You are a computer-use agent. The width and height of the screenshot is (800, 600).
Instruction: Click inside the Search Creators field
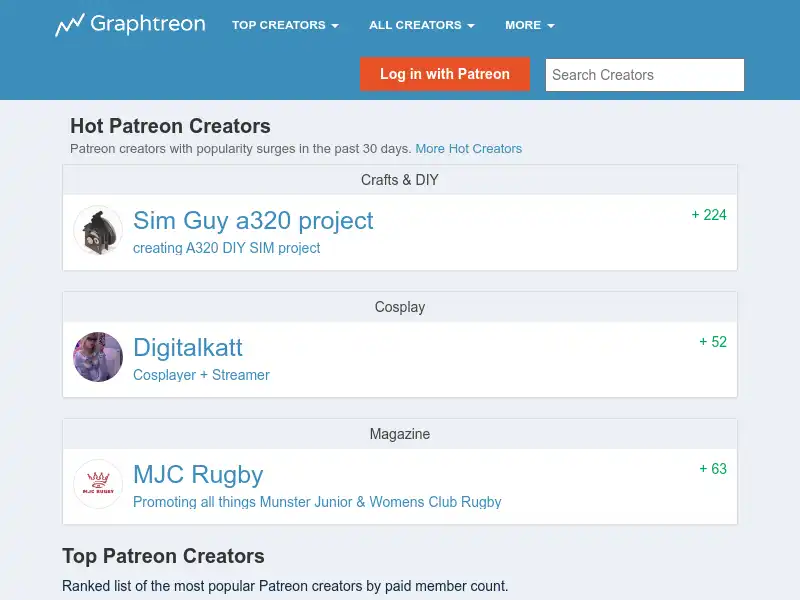(x=644, y=74)
